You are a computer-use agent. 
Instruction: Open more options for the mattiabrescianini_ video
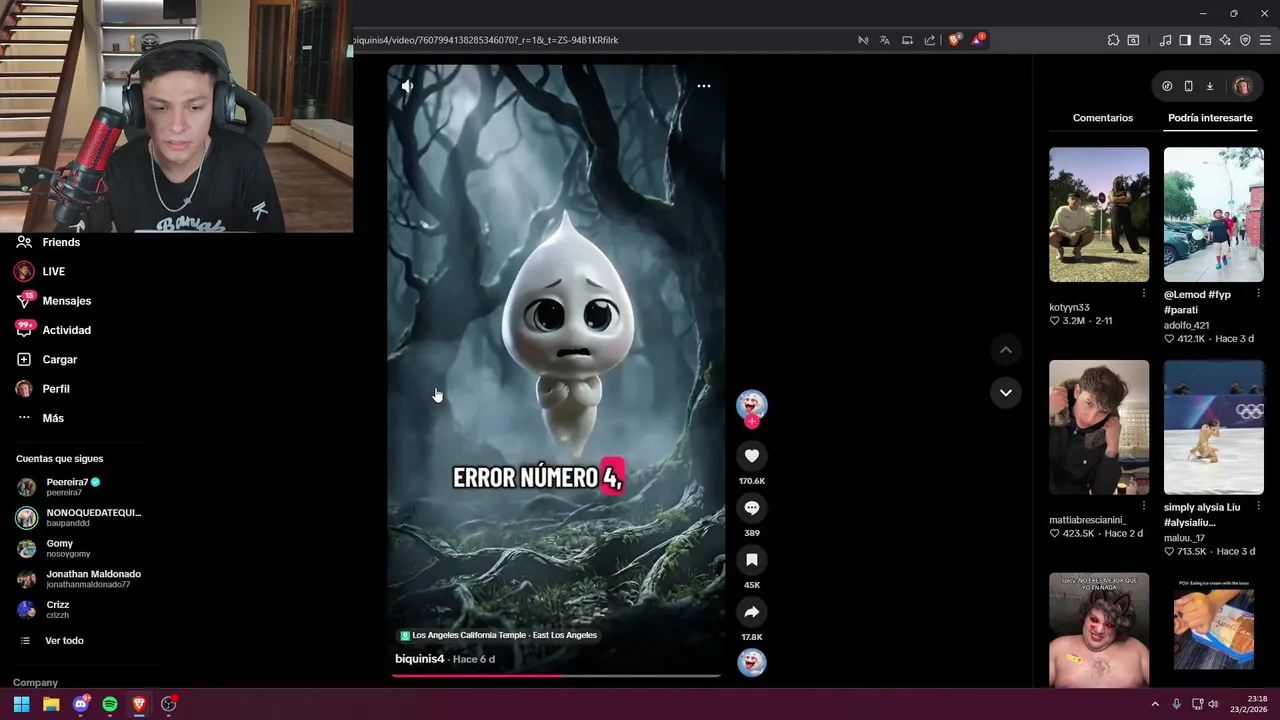click(x=1143, y=506)
